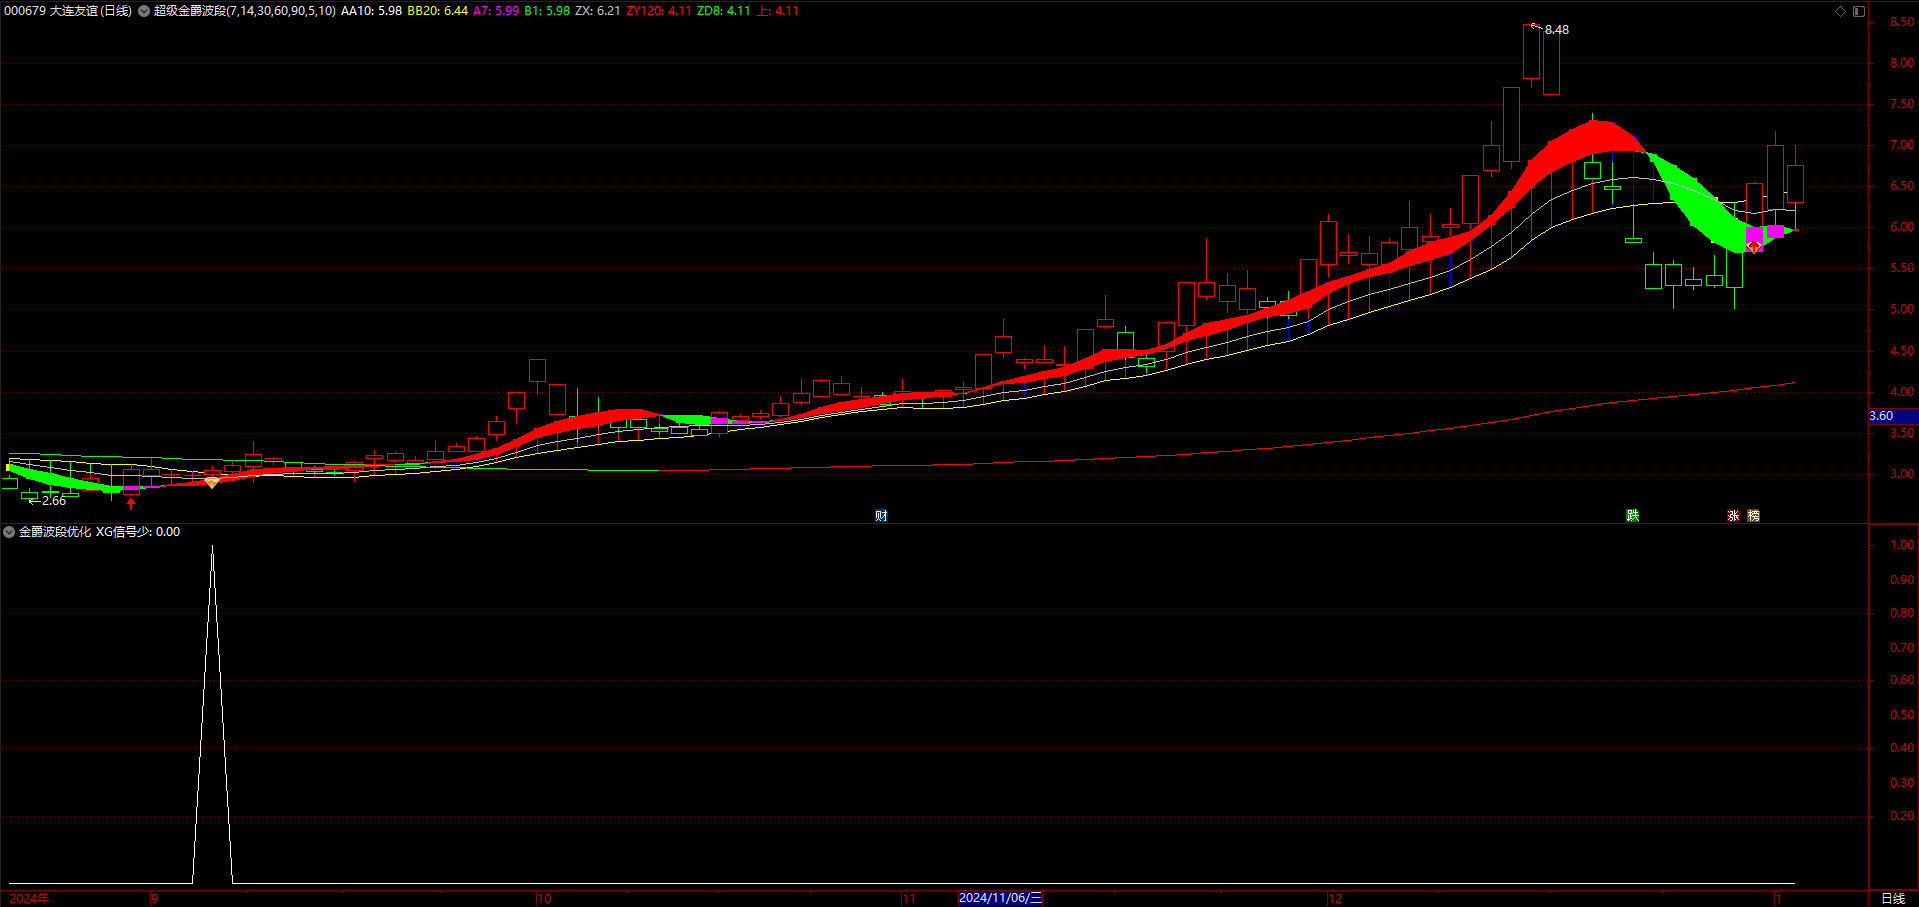Click the orange 榜 event marker

coord(1753,516)
